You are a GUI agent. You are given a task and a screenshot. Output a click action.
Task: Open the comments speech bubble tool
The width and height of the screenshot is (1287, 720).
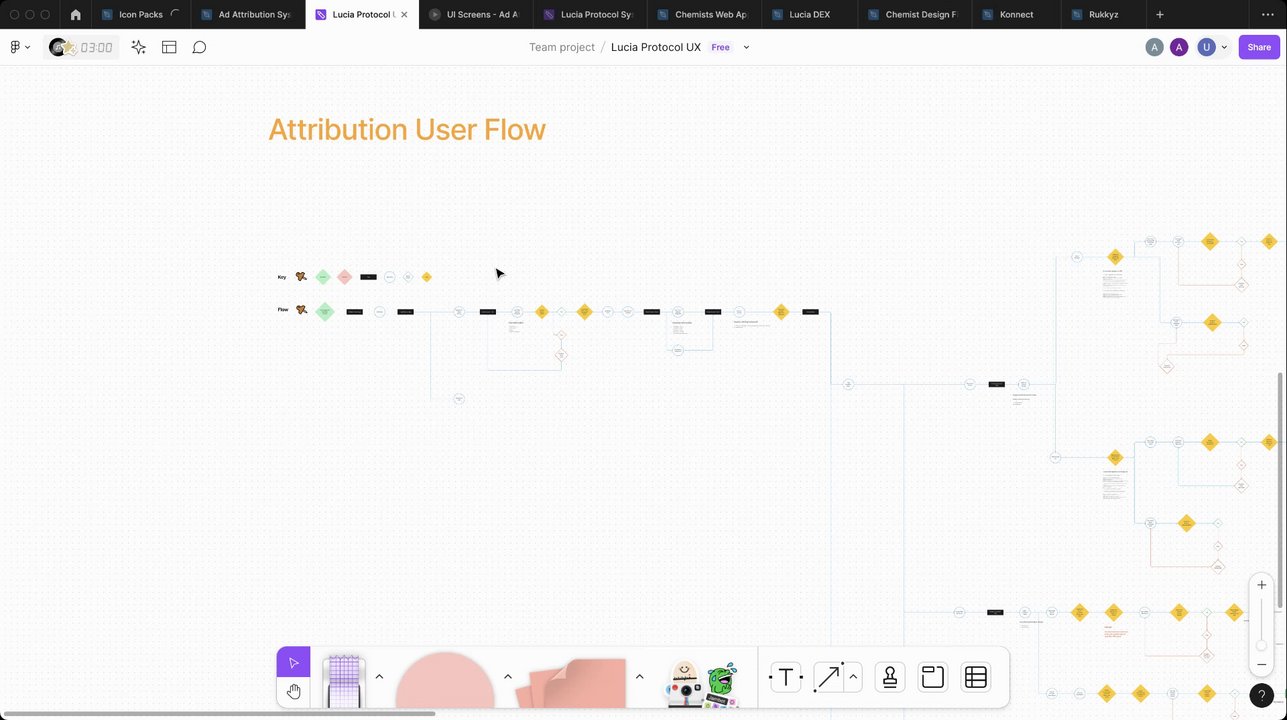tap(199, 47)
